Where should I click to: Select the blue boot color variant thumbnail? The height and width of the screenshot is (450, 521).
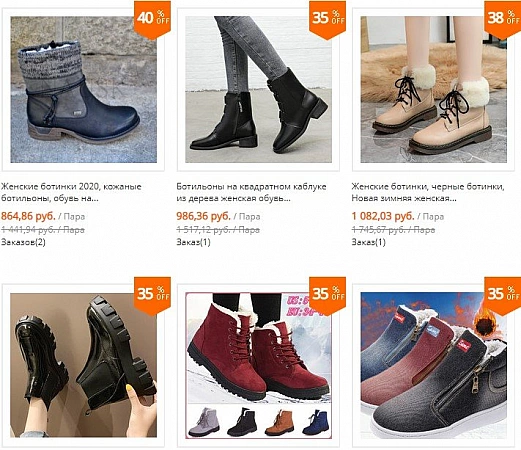316,422
